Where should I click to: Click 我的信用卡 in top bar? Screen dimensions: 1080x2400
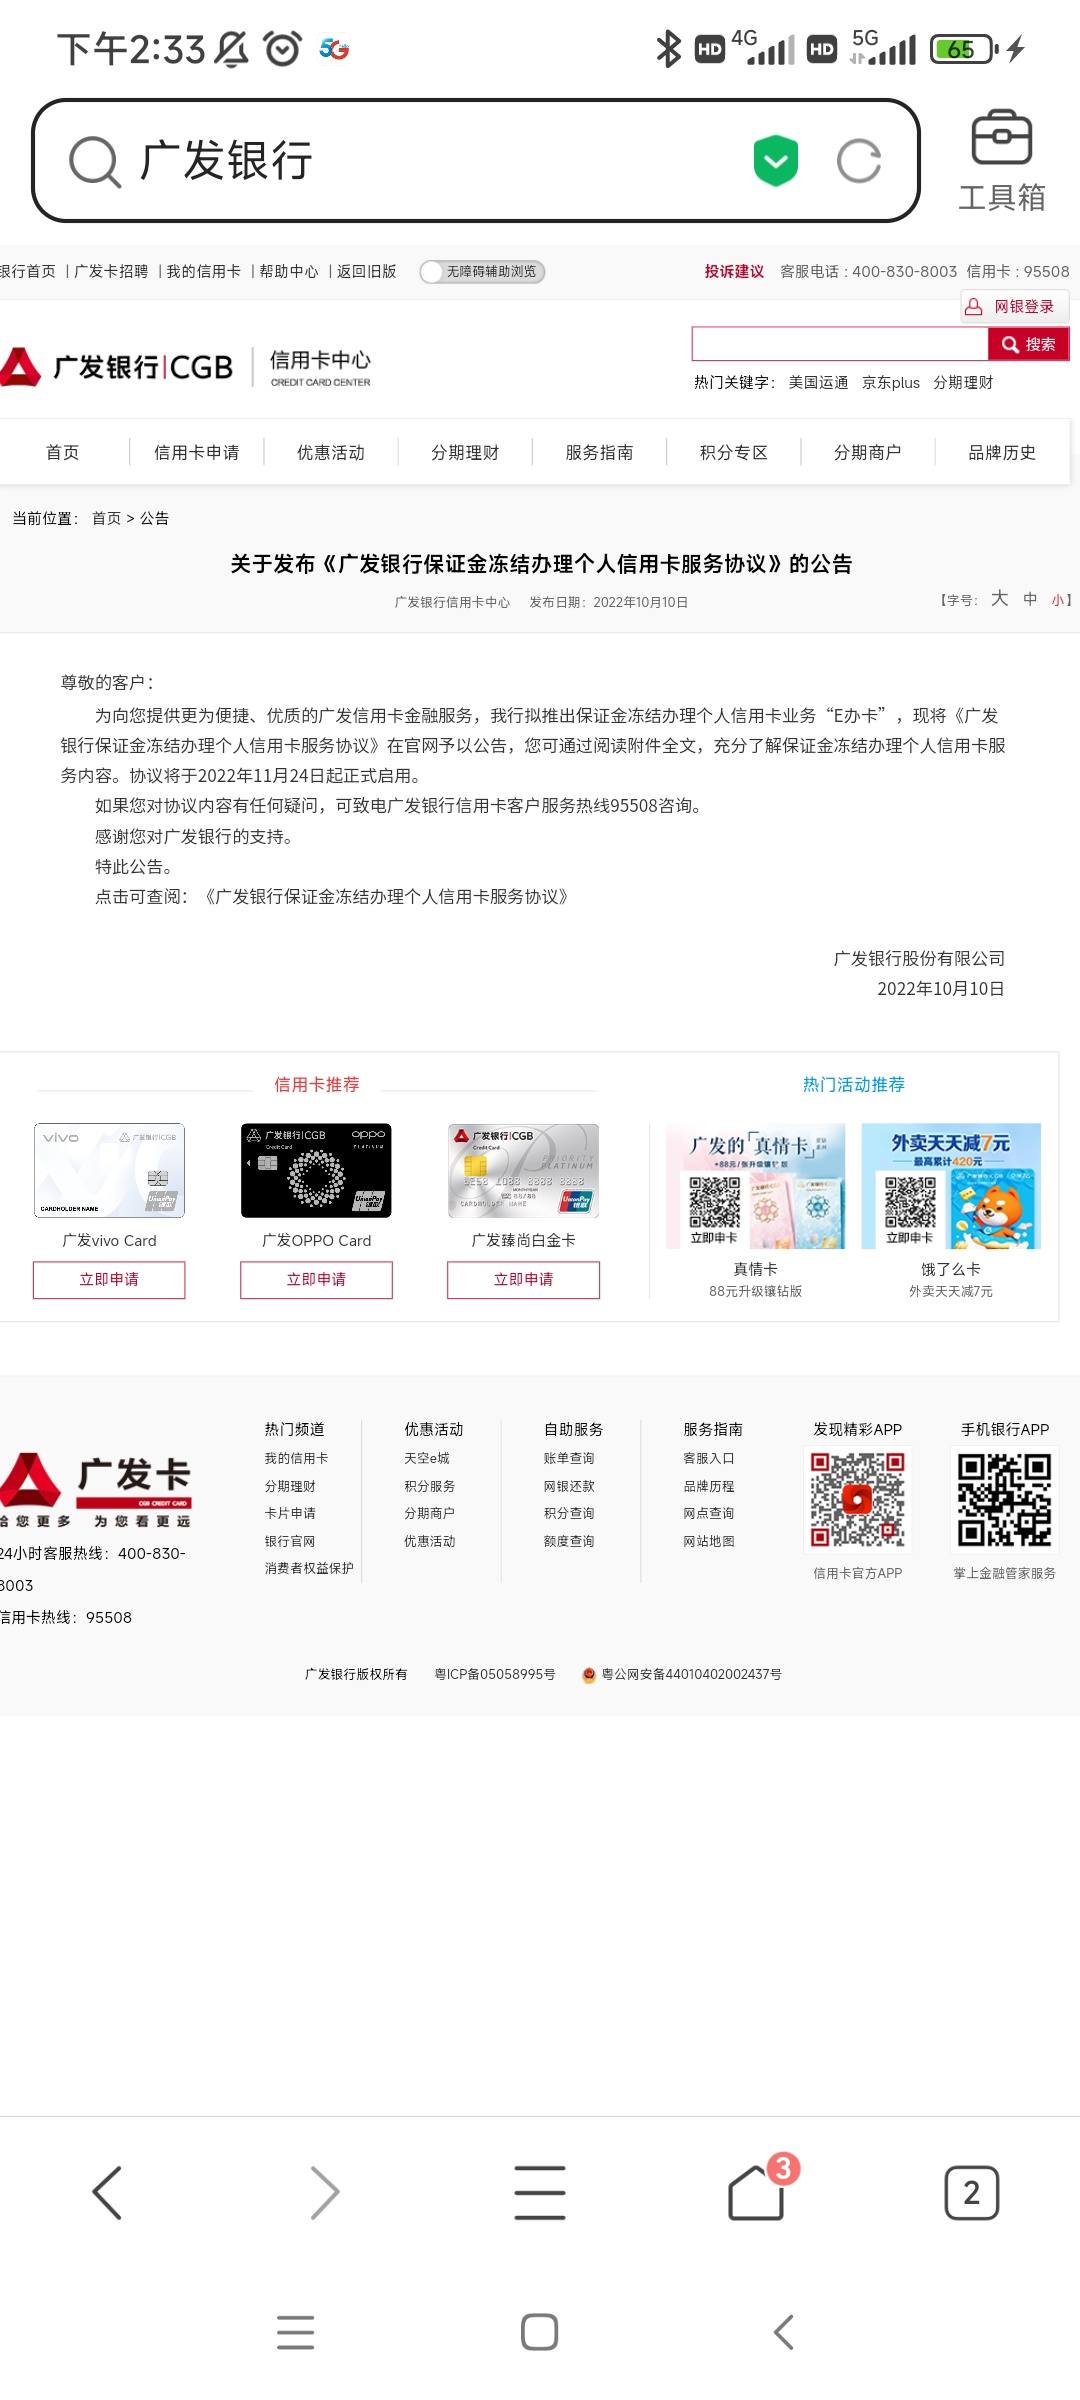204,272
